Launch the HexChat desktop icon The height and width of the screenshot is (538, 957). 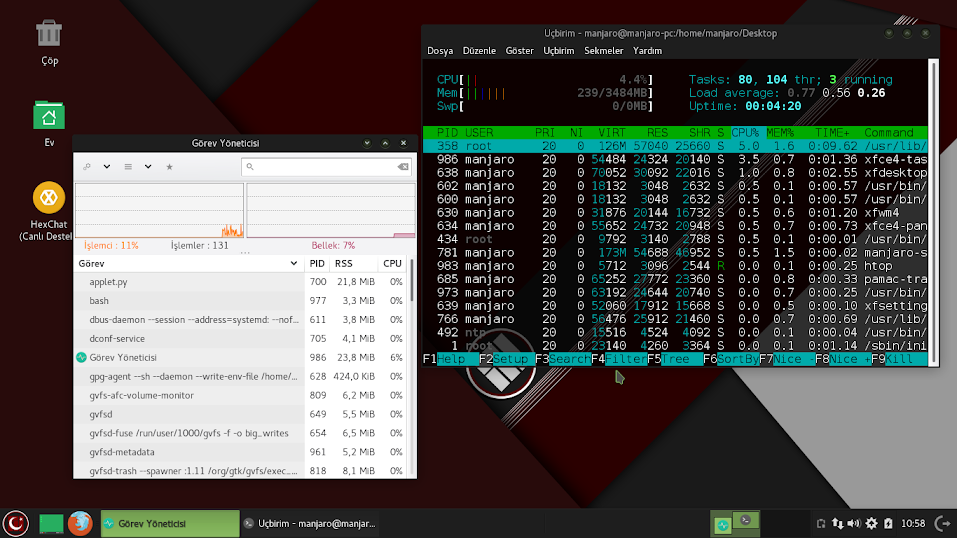point(49,197)
